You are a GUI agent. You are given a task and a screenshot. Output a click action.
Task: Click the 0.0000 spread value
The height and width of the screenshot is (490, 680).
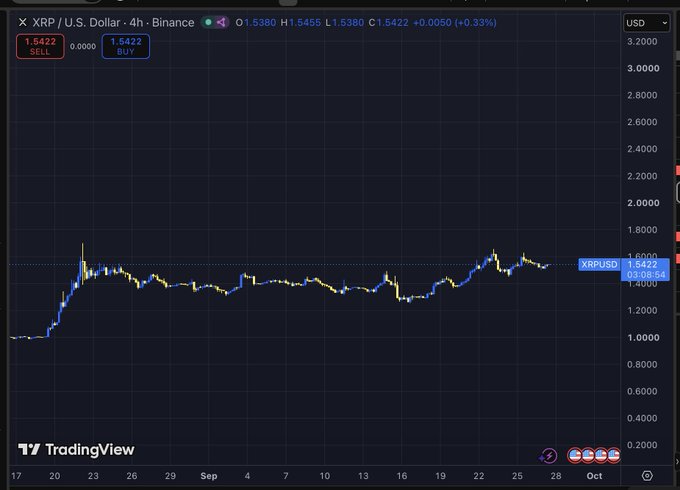(x=83, y=46)
